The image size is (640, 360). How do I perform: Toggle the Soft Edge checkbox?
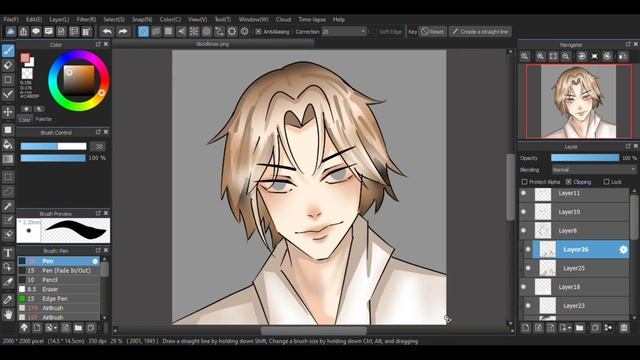coord(374,31)
